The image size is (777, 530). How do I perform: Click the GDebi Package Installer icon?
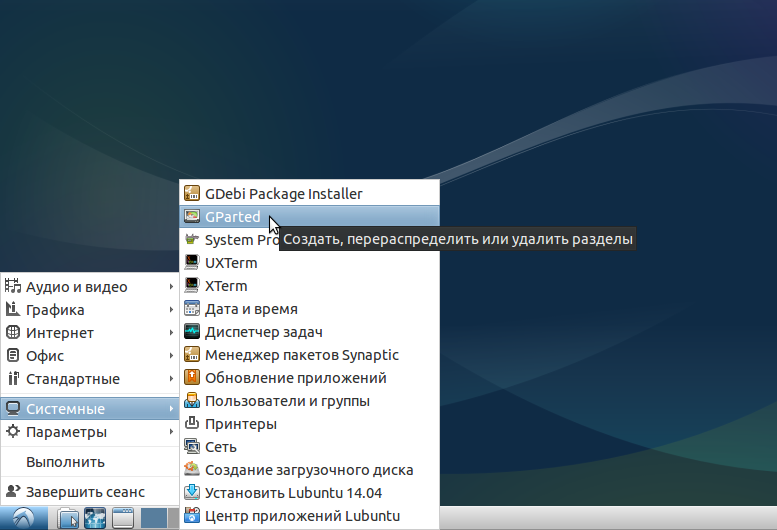(x=192, y=193)
